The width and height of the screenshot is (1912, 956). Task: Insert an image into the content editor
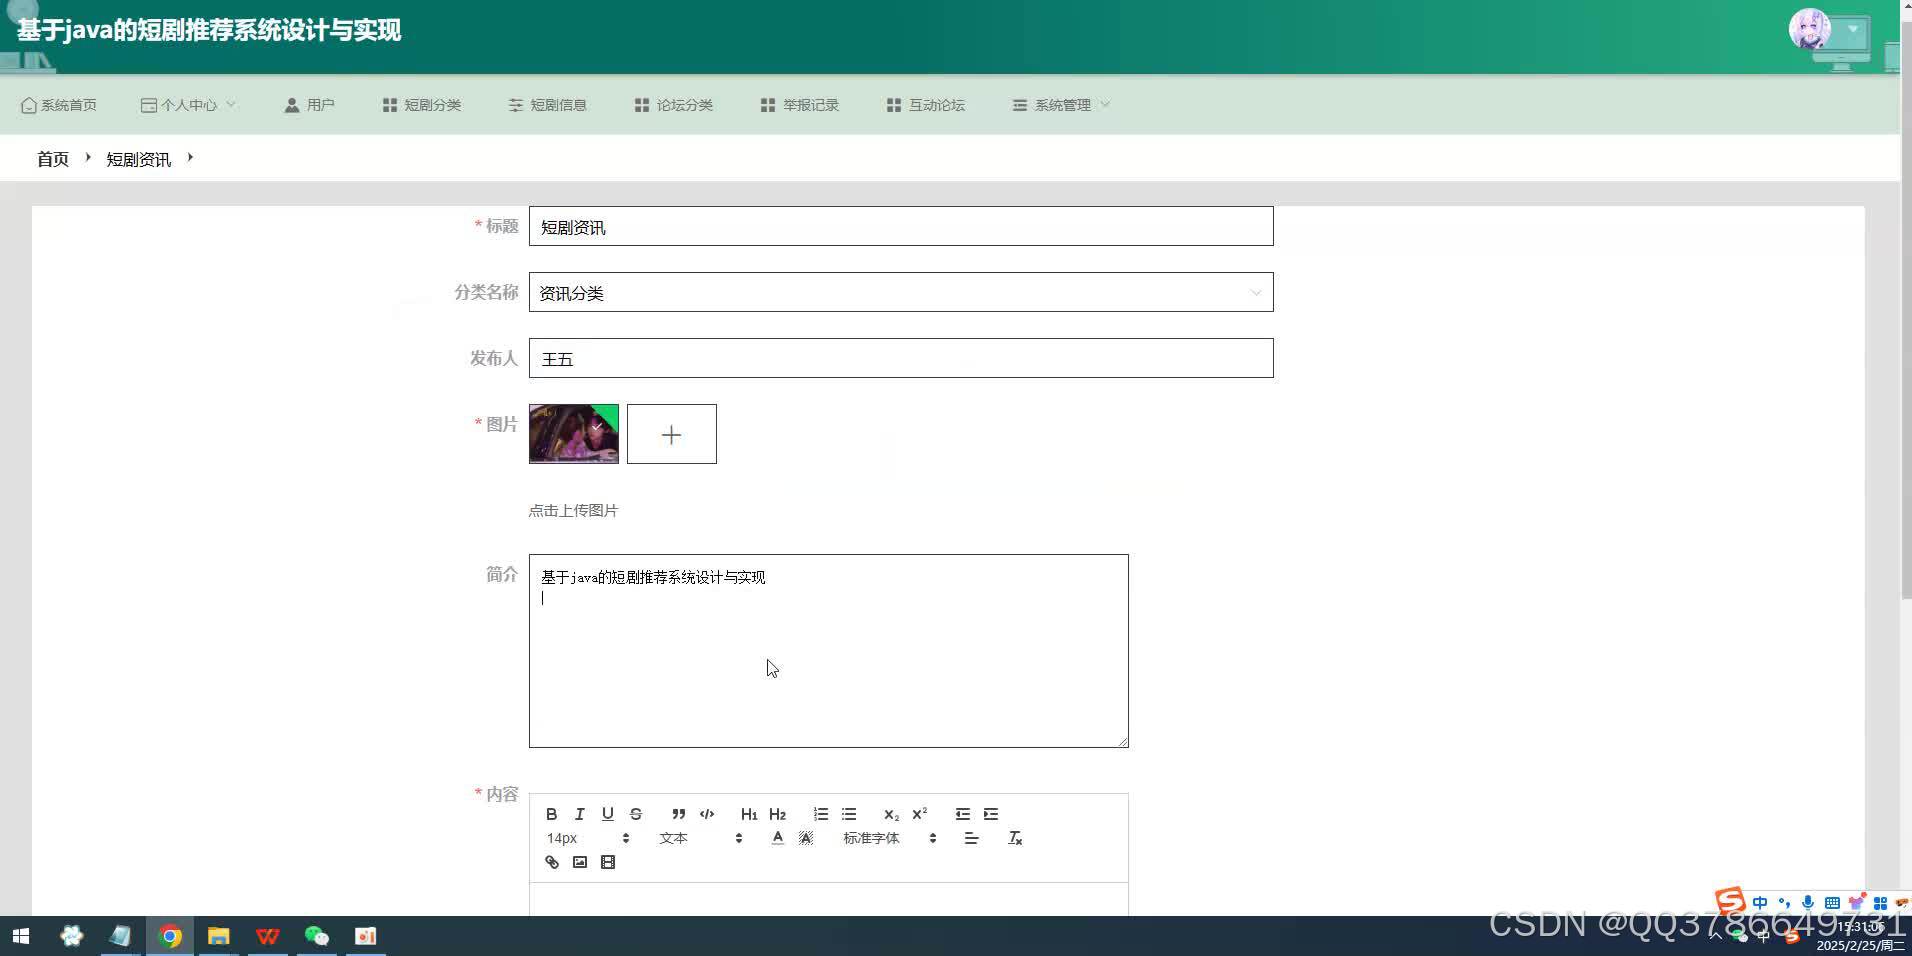(579, 862)
